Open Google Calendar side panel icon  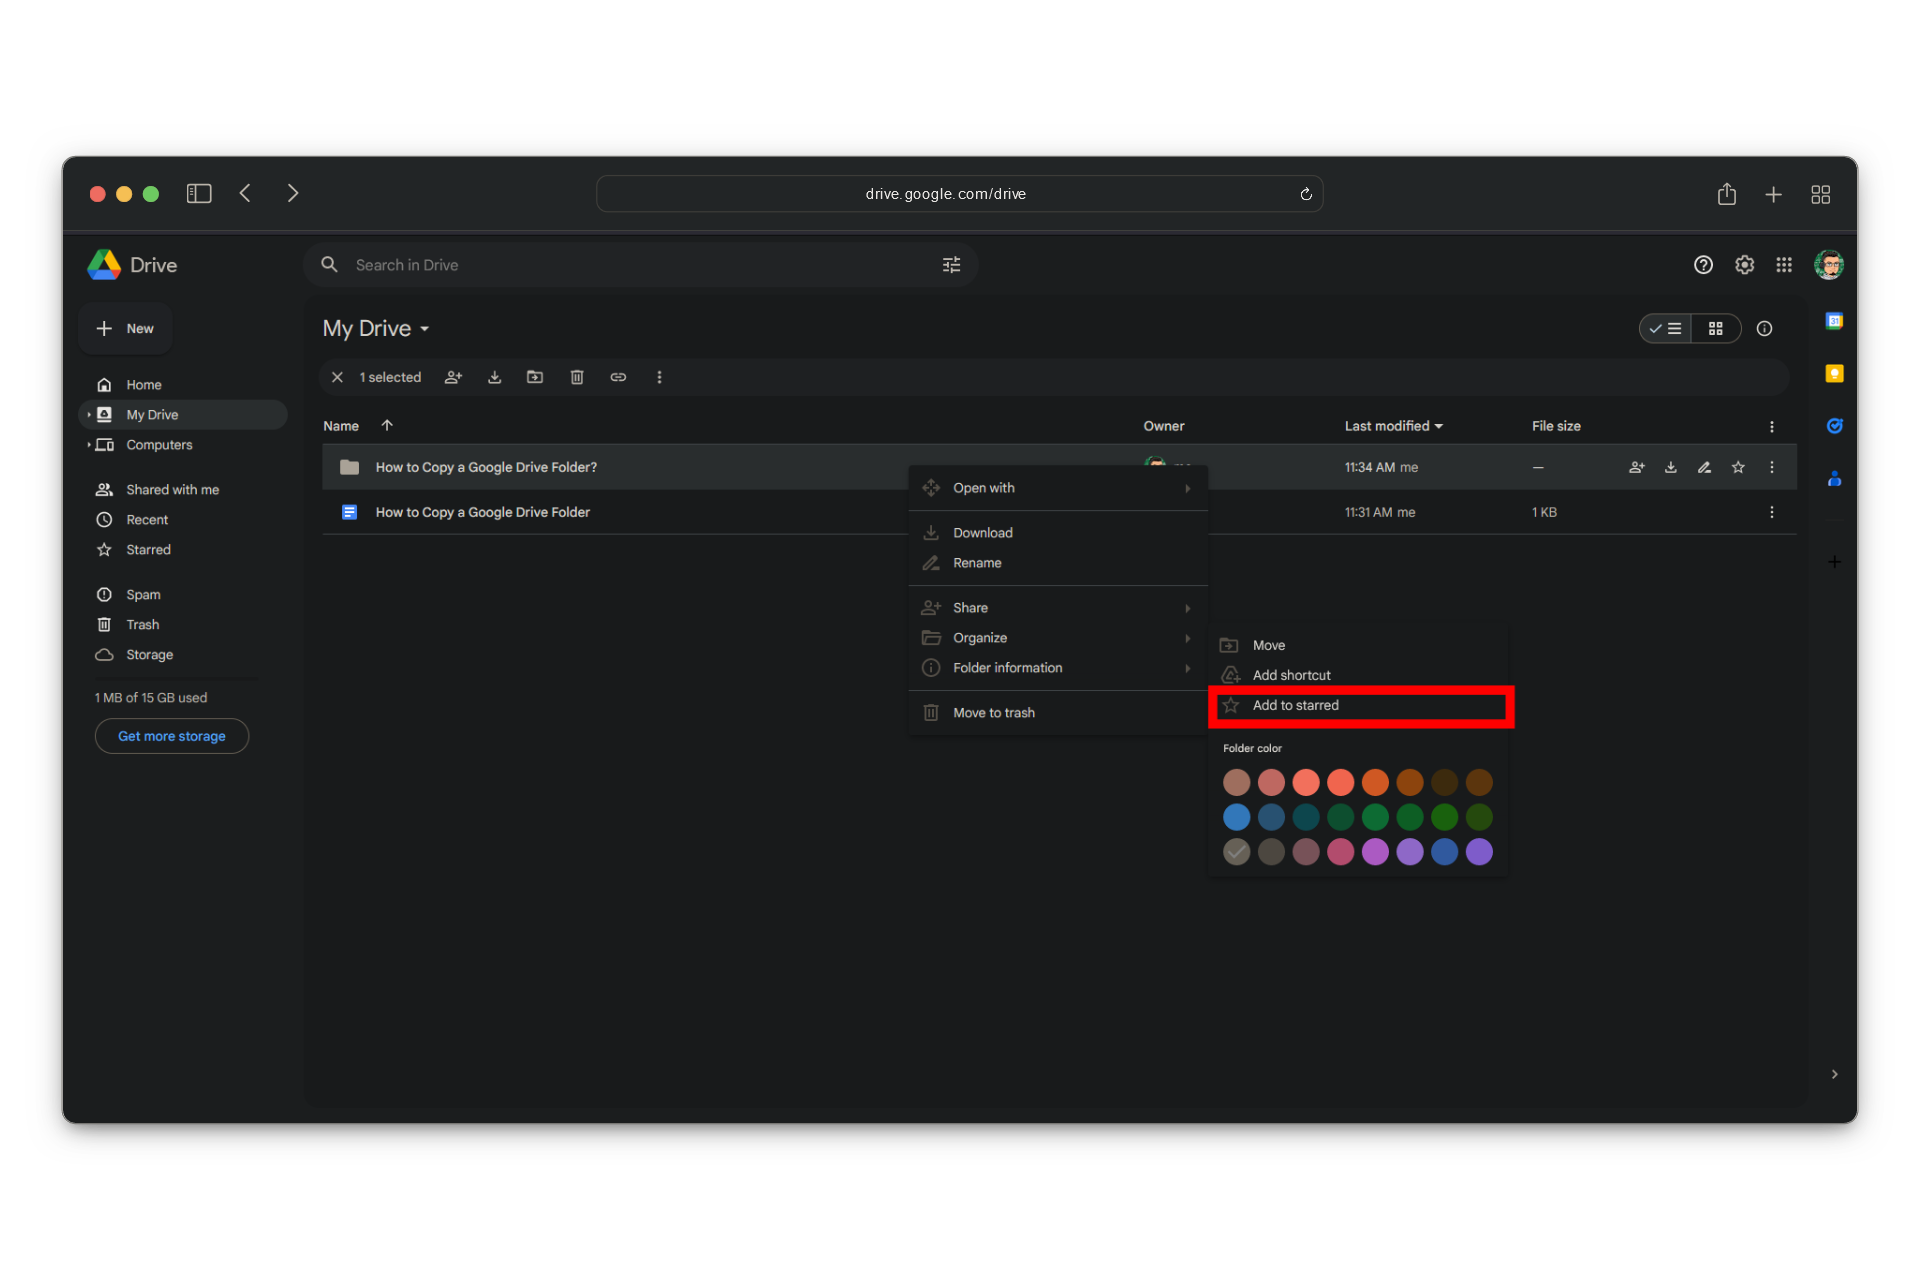click(1834, 321)
